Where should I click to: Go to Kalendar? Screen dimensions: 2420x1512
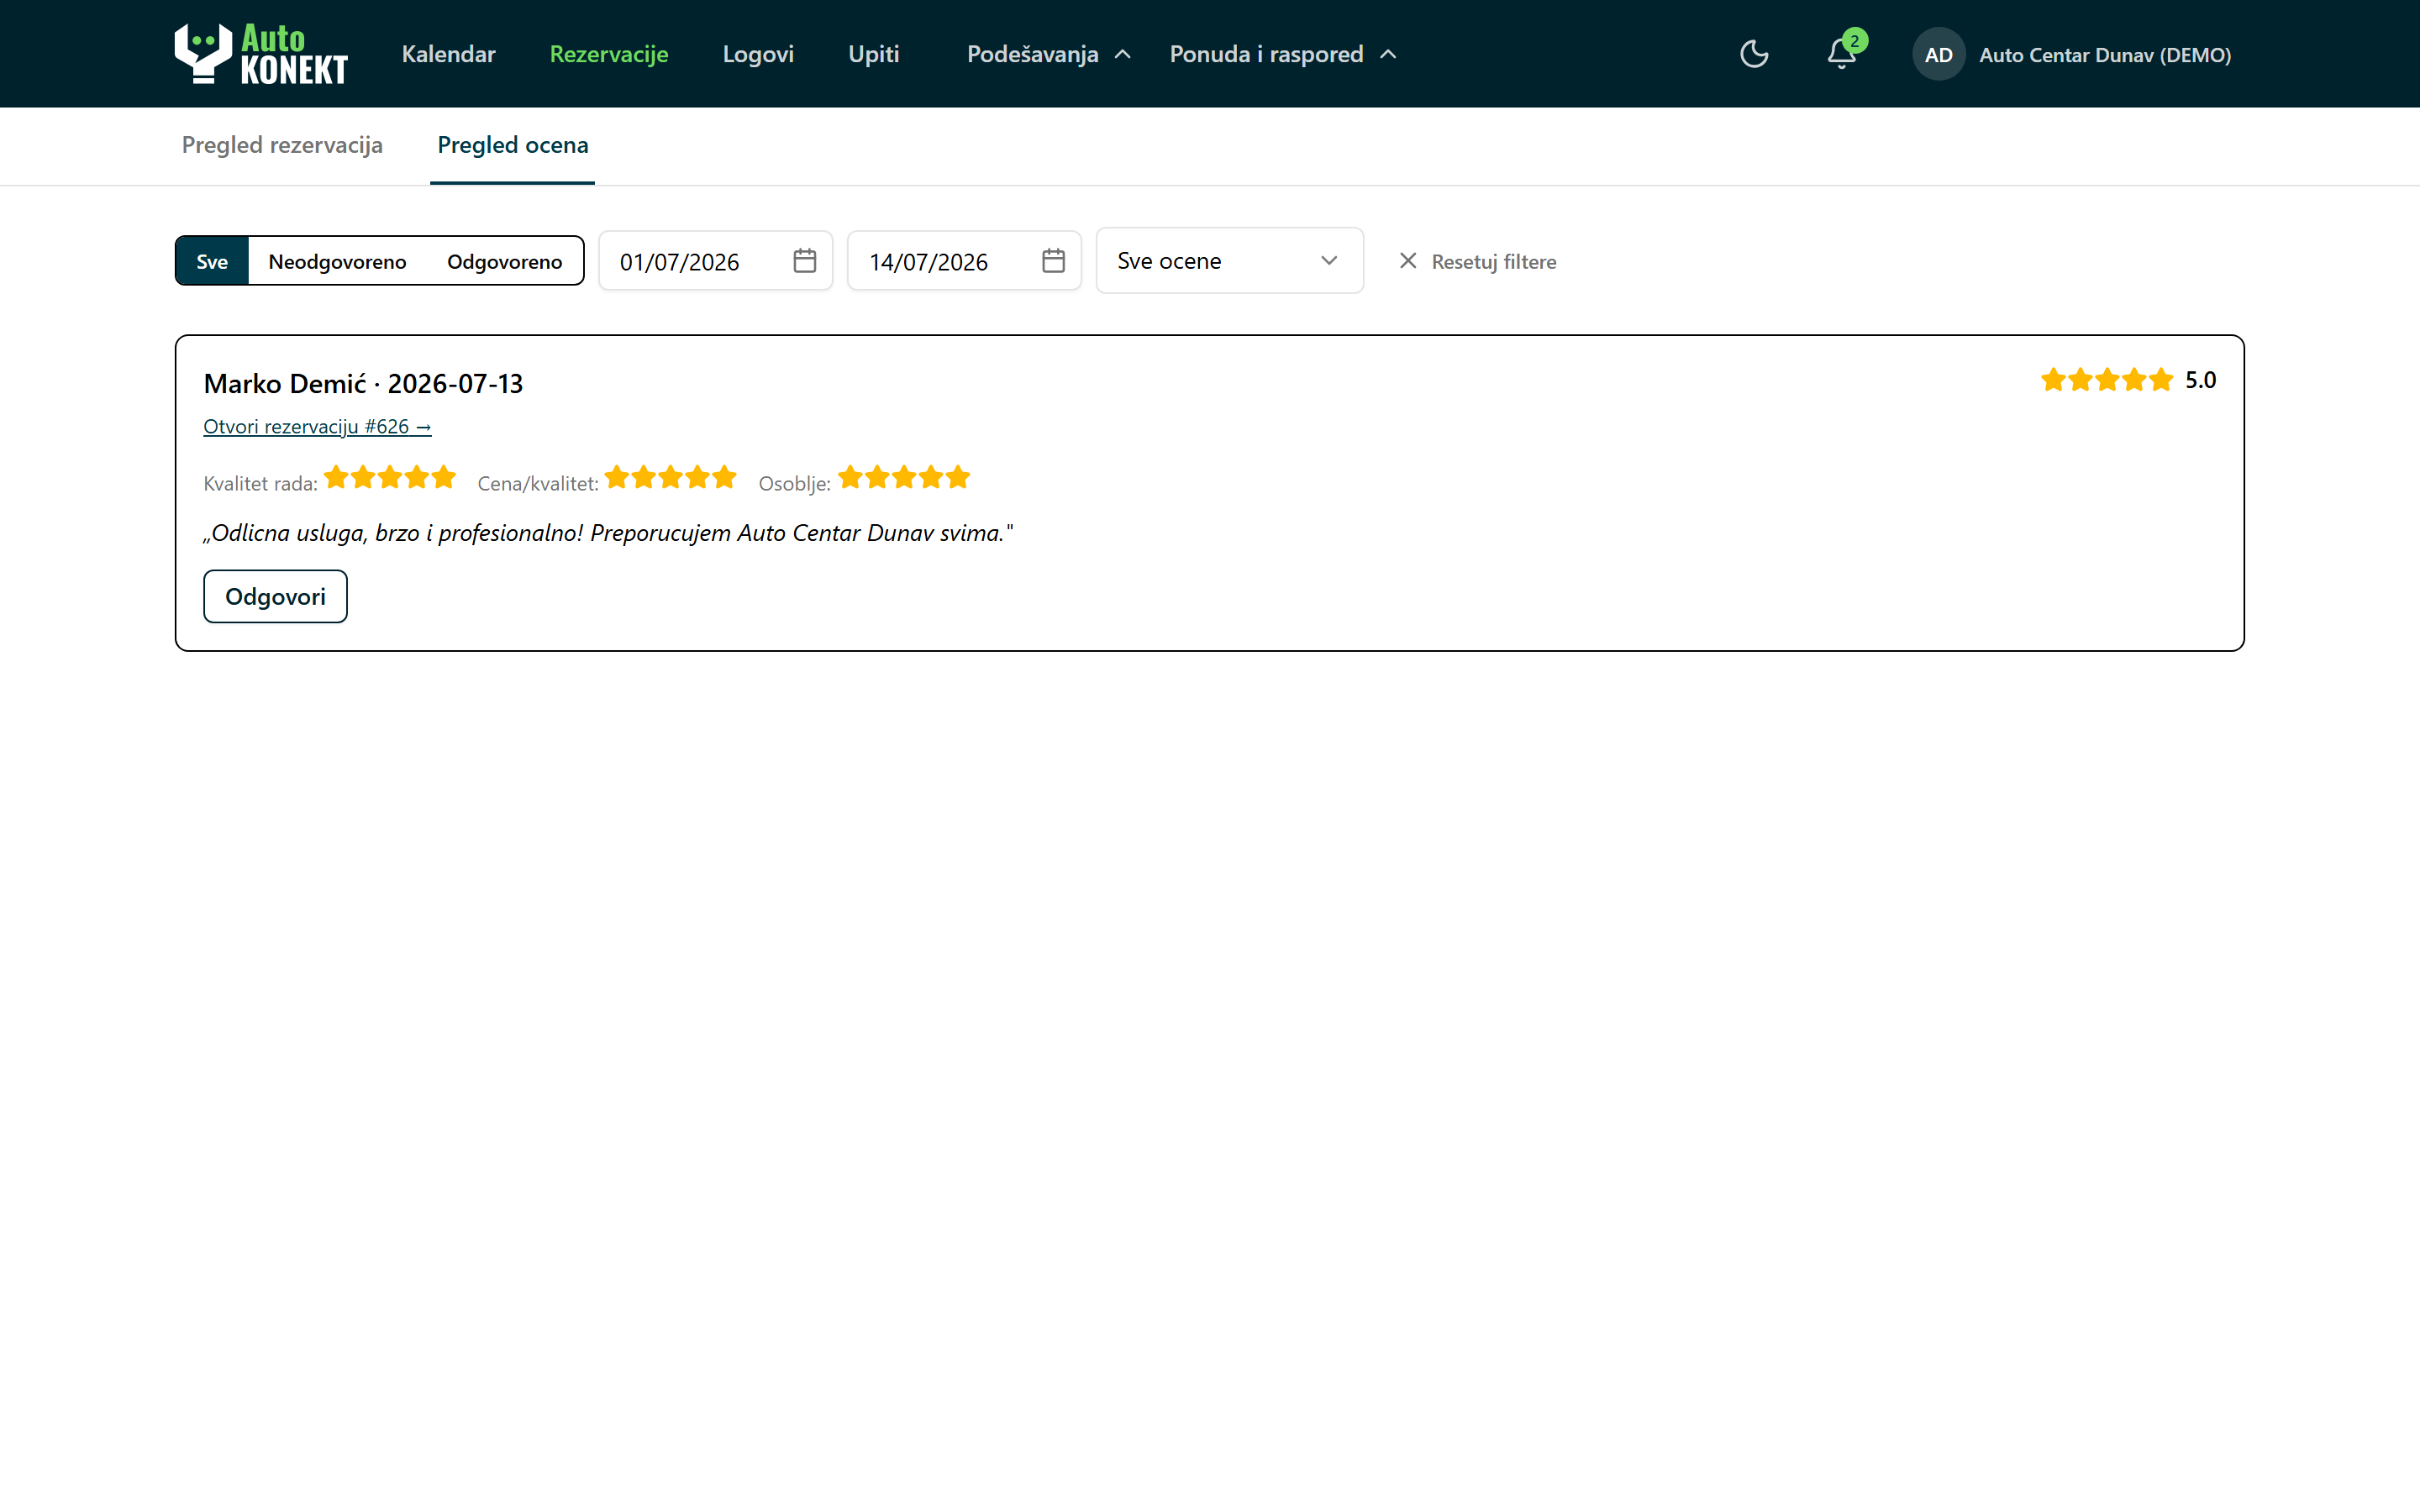[448, 54]
